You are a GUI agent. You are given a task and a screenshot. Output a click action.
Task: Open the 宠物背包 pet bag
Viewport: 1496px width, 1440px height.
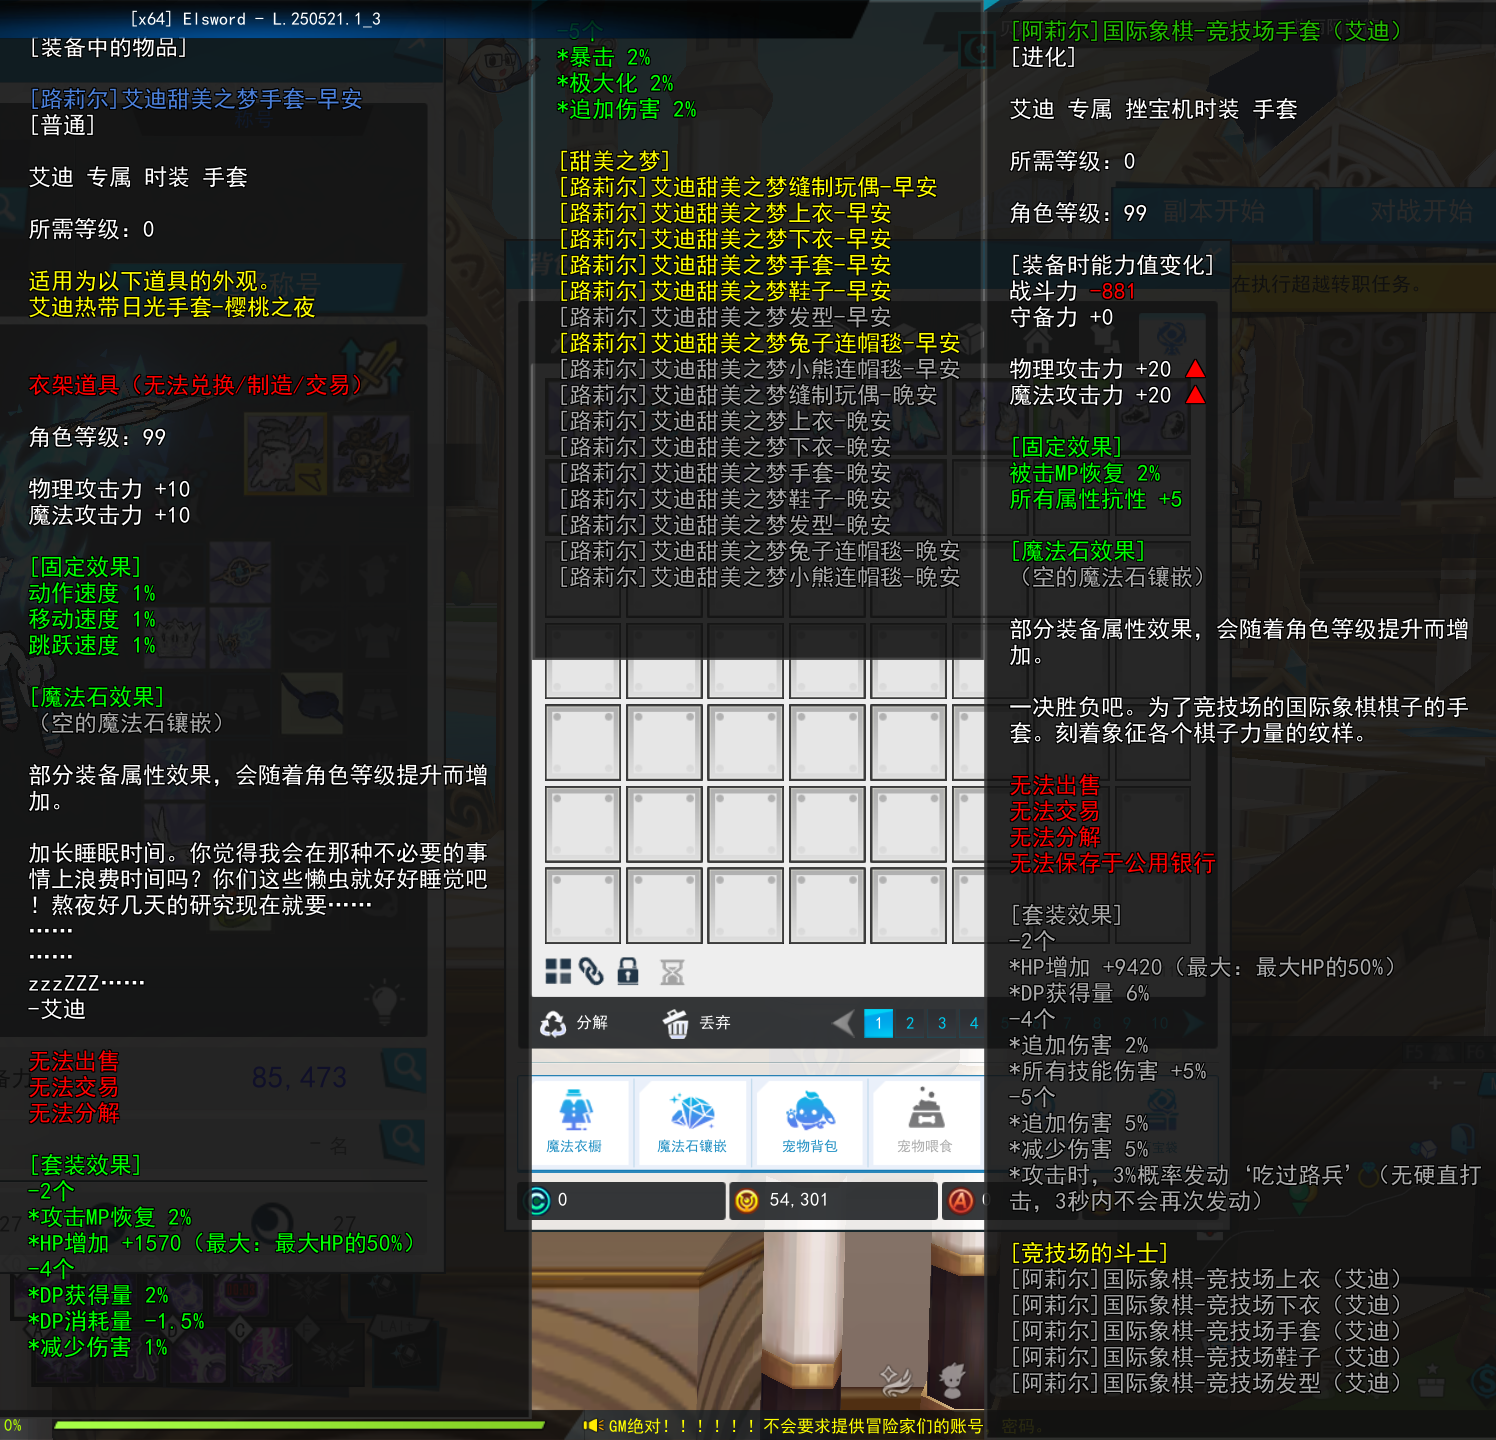810,1121
